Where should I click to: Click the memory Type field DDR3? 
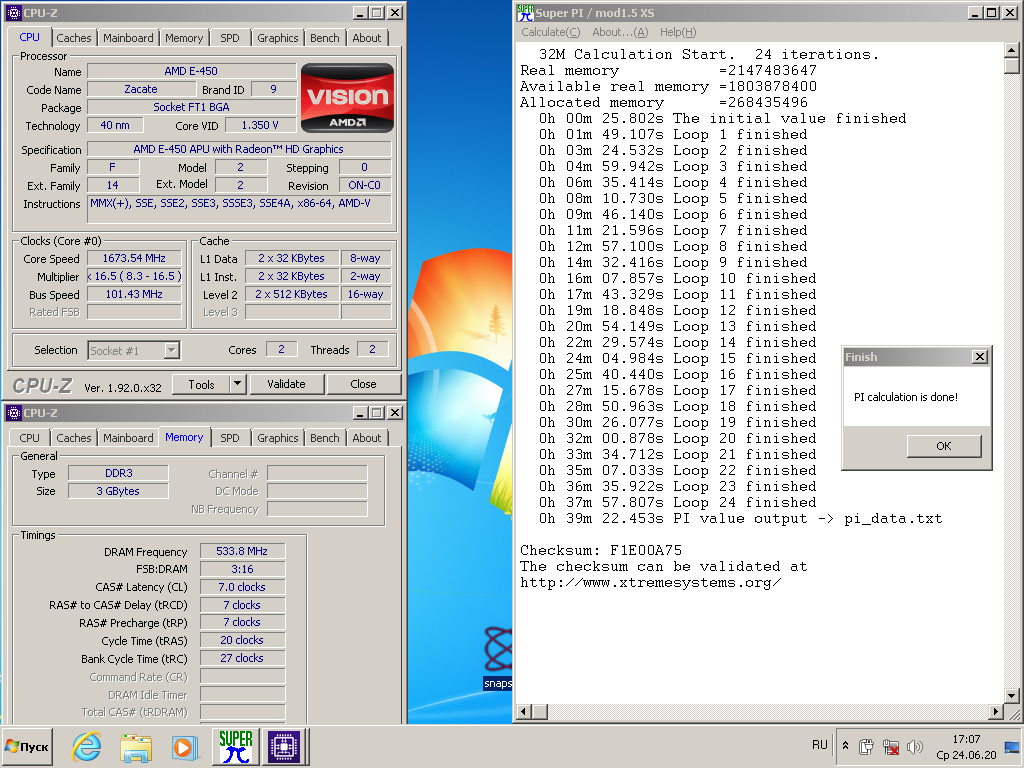118,473
